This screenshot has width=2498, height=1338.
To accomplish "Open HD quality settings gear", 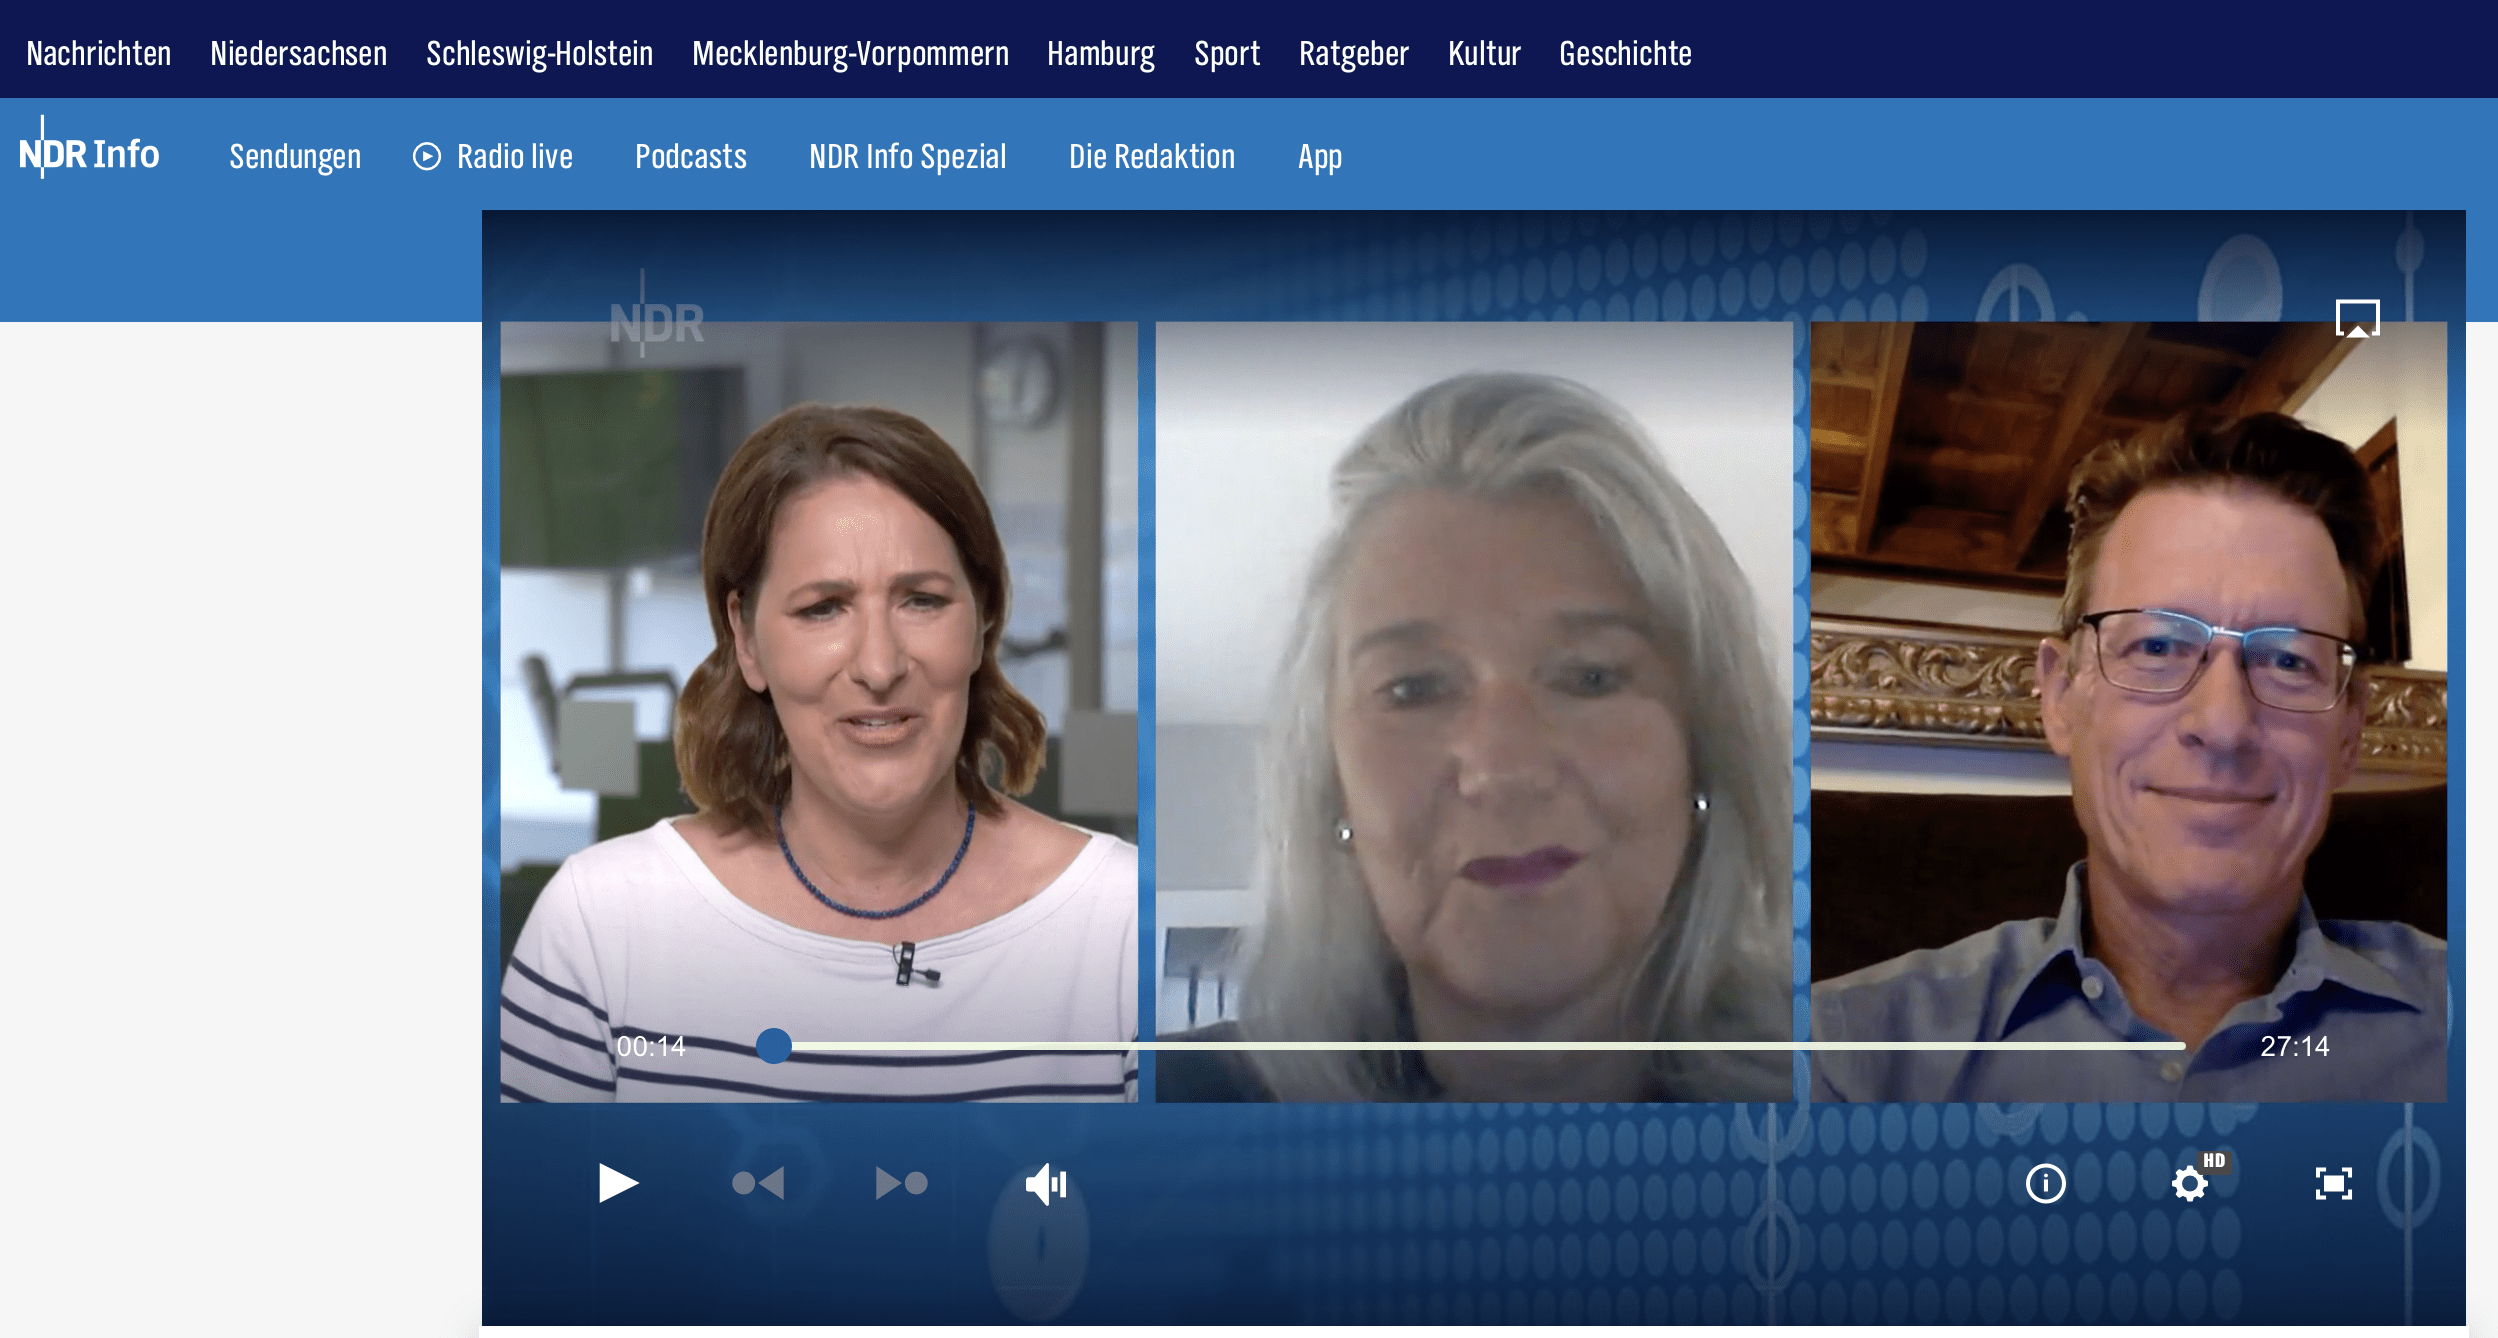I will (2190, 1184).
